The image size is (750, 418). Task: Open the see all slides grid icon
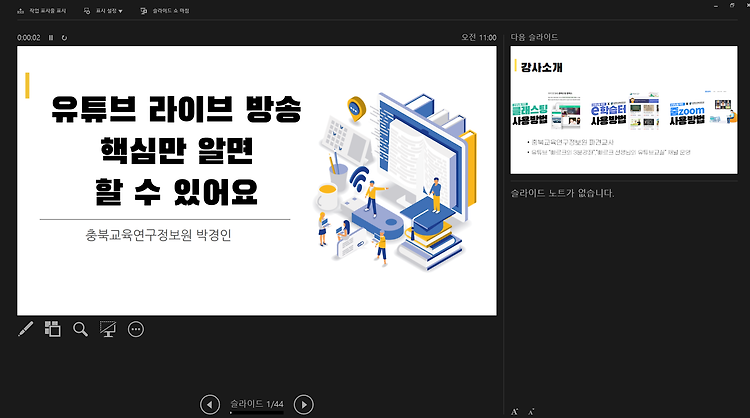(x=53, y=329)
